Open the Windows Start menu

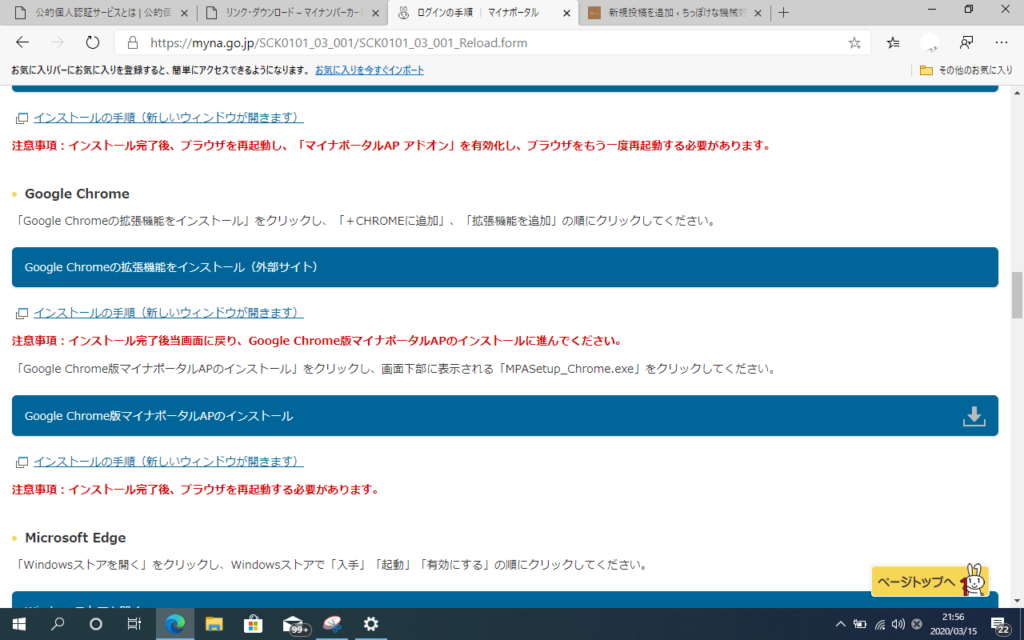pos(19,624)
